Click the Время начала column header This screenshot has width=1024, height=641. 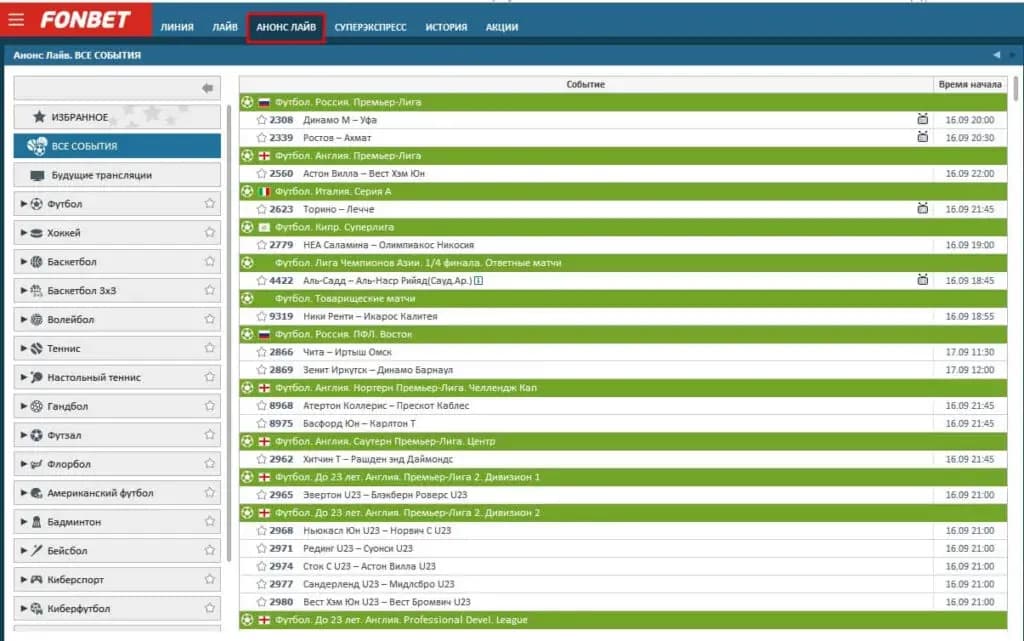pyautogui.click(x=970, y=84)
